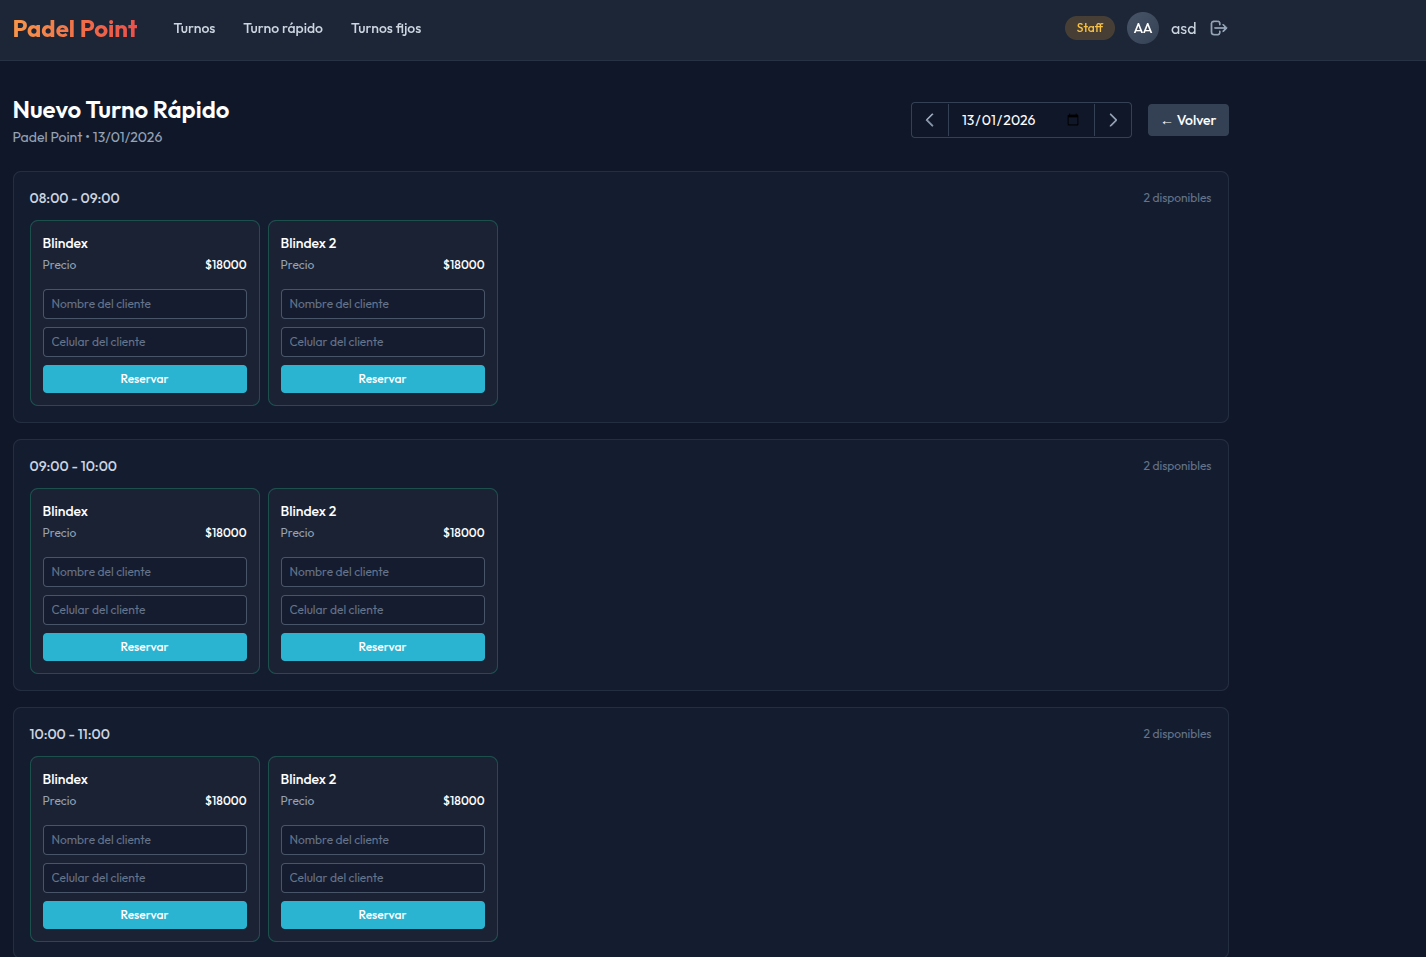Click client phone field for Blindex at 10:00

point(145,878)
